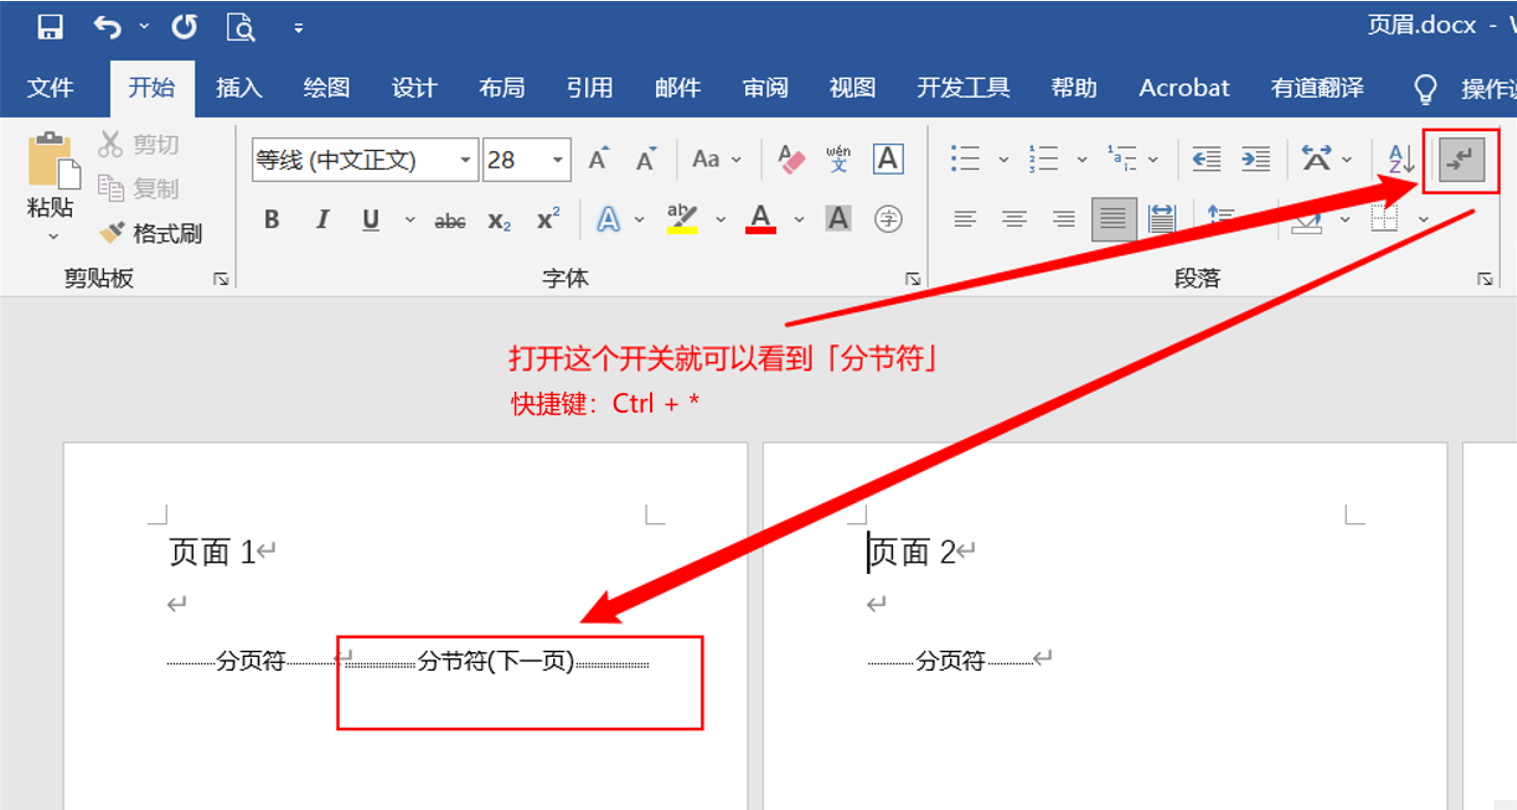Click 复制 to copy selection
This screenshot has width=1517, height=810.
pyautogui.click(x=139, y=188)
